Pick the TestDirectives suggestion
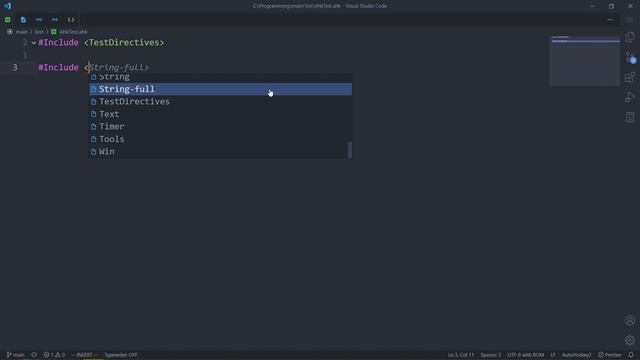 (x=220, y=102)
